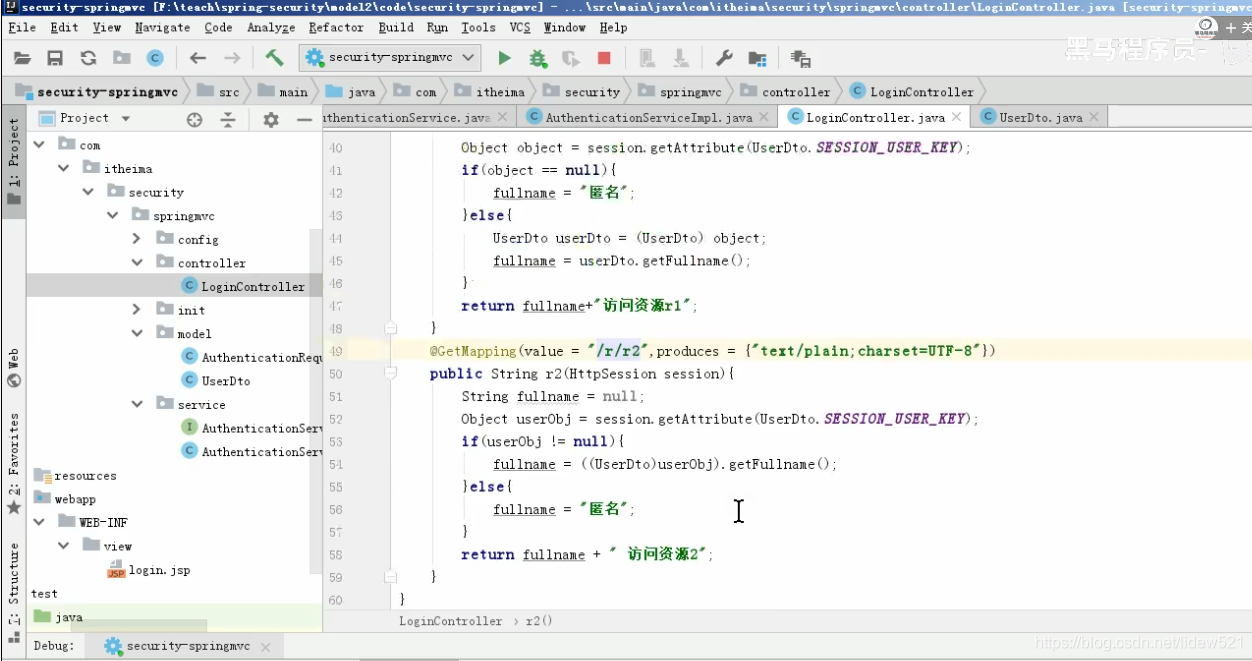This screenshot has height=661, width=1252.
Task: Collapse the com package node
Action: 39,145
